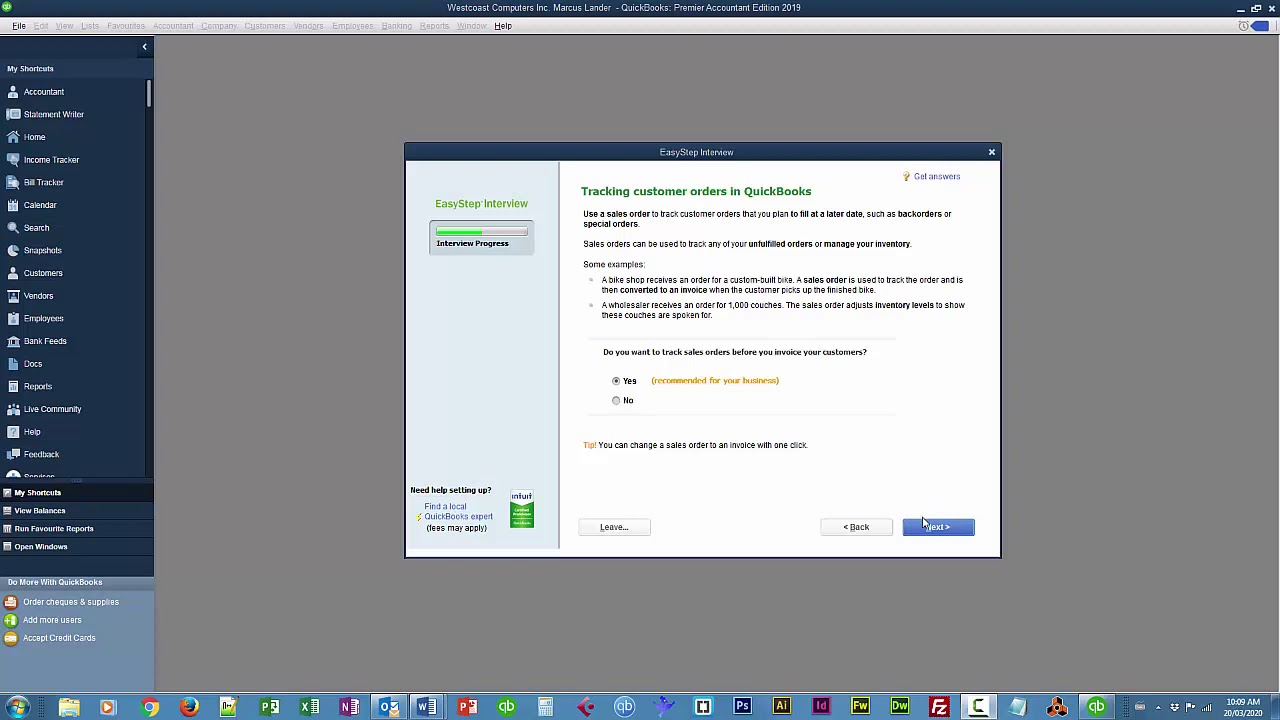The image size is (1280, 720).
Task: Open the Search shortcut icon
Action: click(x=12, y=228)
